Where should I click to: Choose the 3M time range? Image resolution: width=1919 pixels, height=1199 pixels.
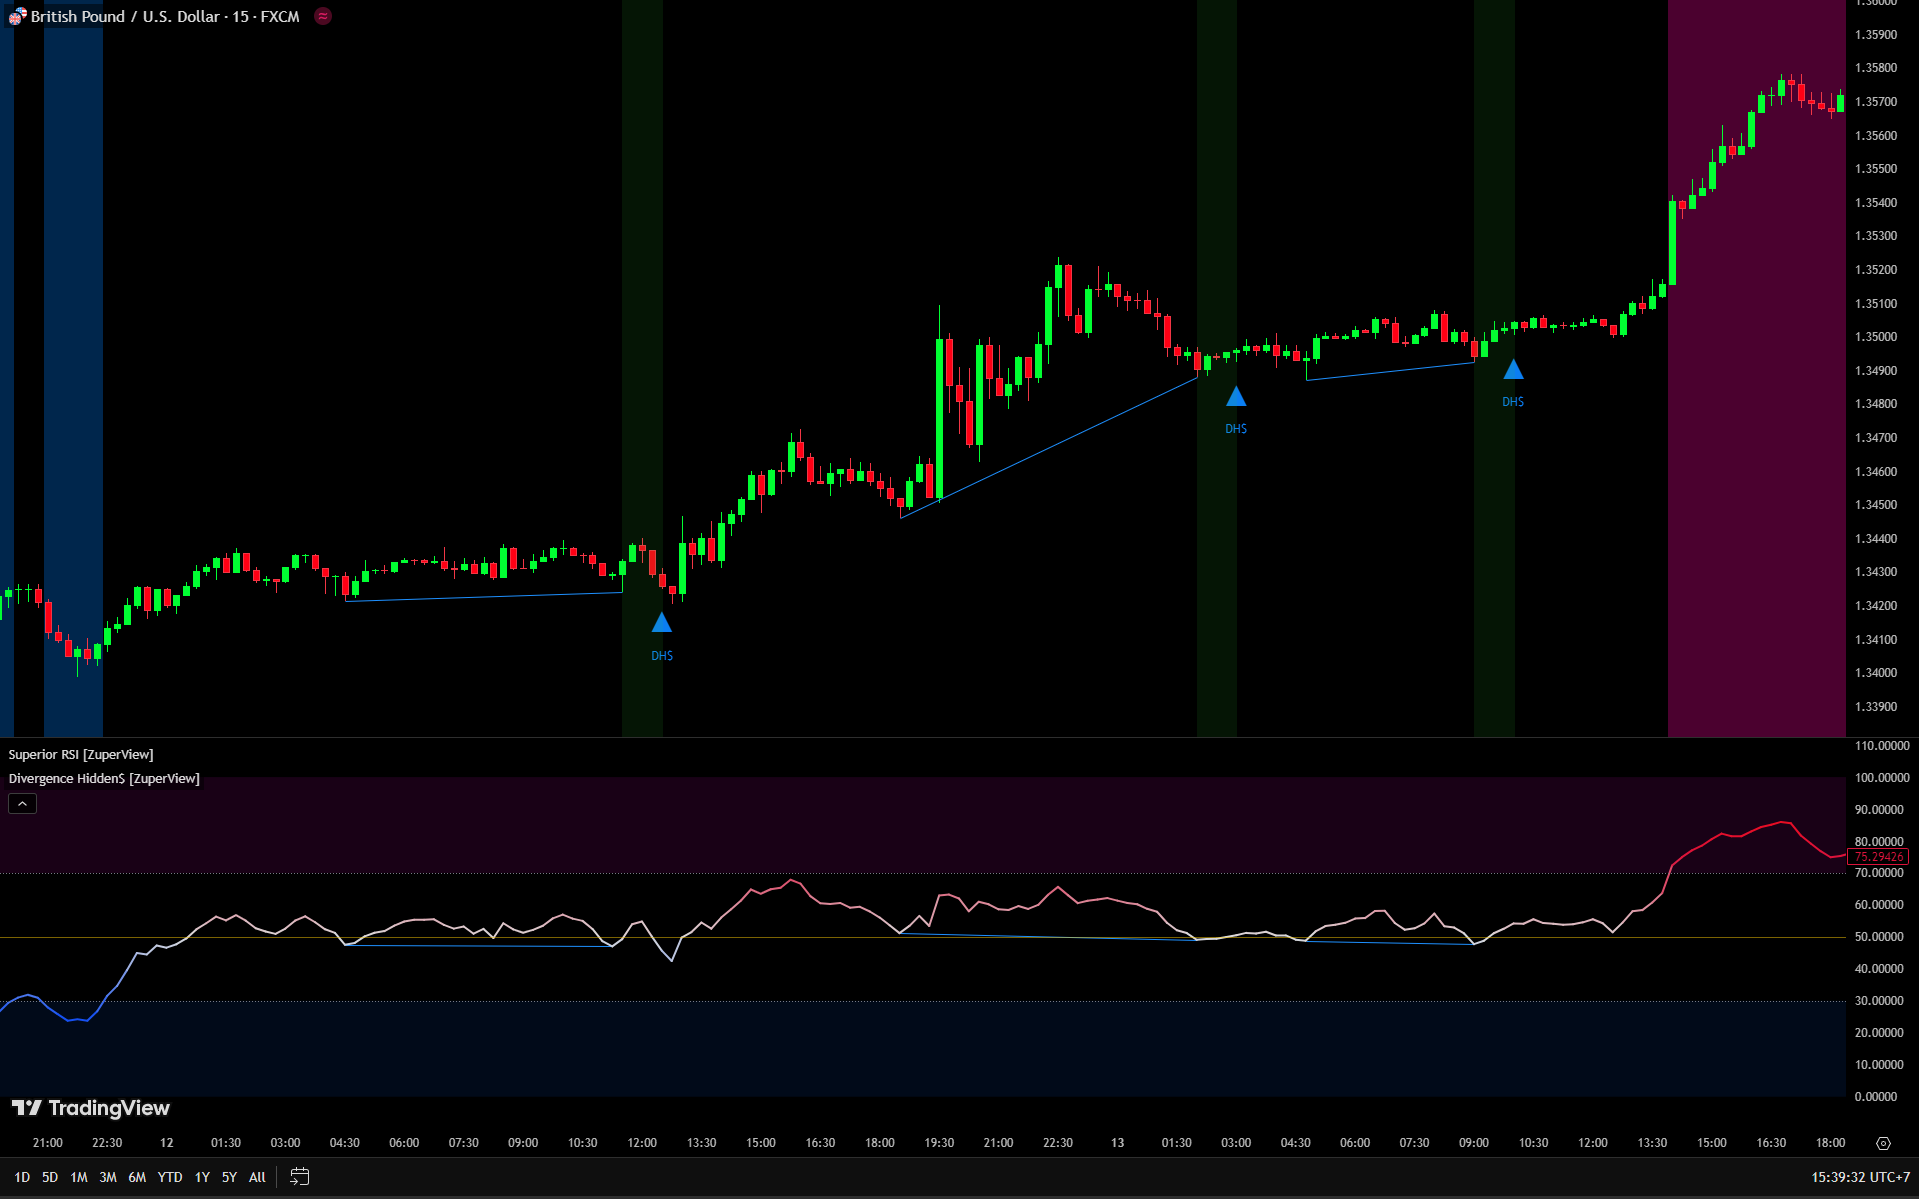108,1177
